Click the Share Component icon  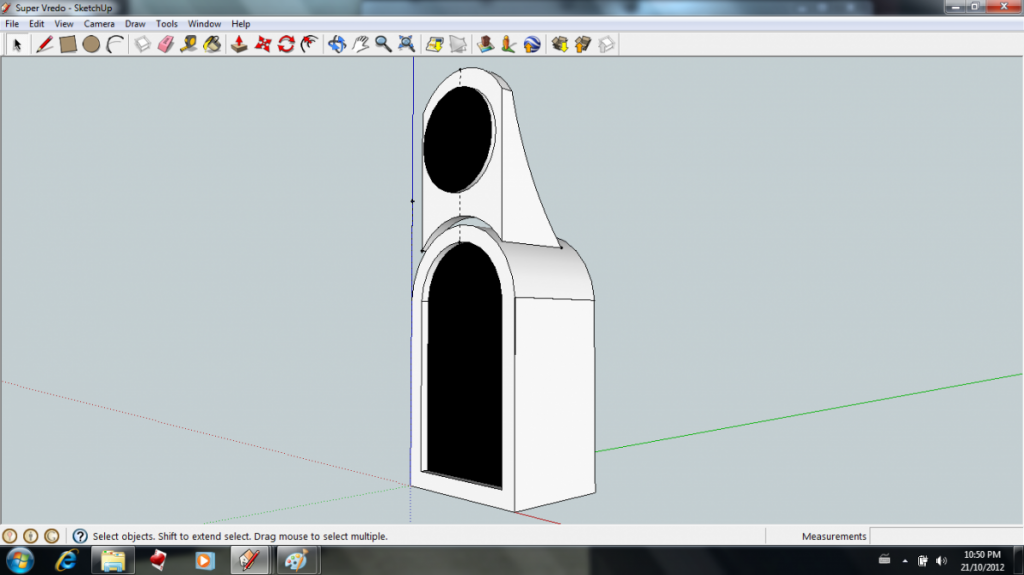pyautogui.click(x=606, y=44)
